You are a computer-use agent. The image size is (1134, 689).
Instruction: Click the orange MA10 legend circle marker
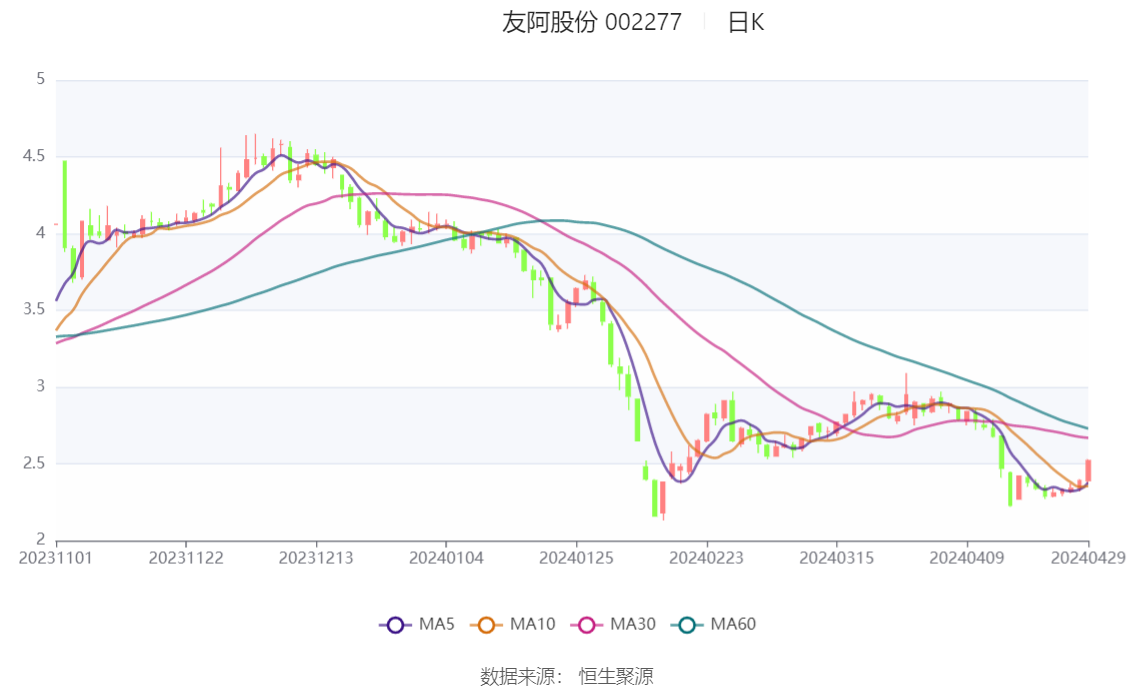(487, 625)
